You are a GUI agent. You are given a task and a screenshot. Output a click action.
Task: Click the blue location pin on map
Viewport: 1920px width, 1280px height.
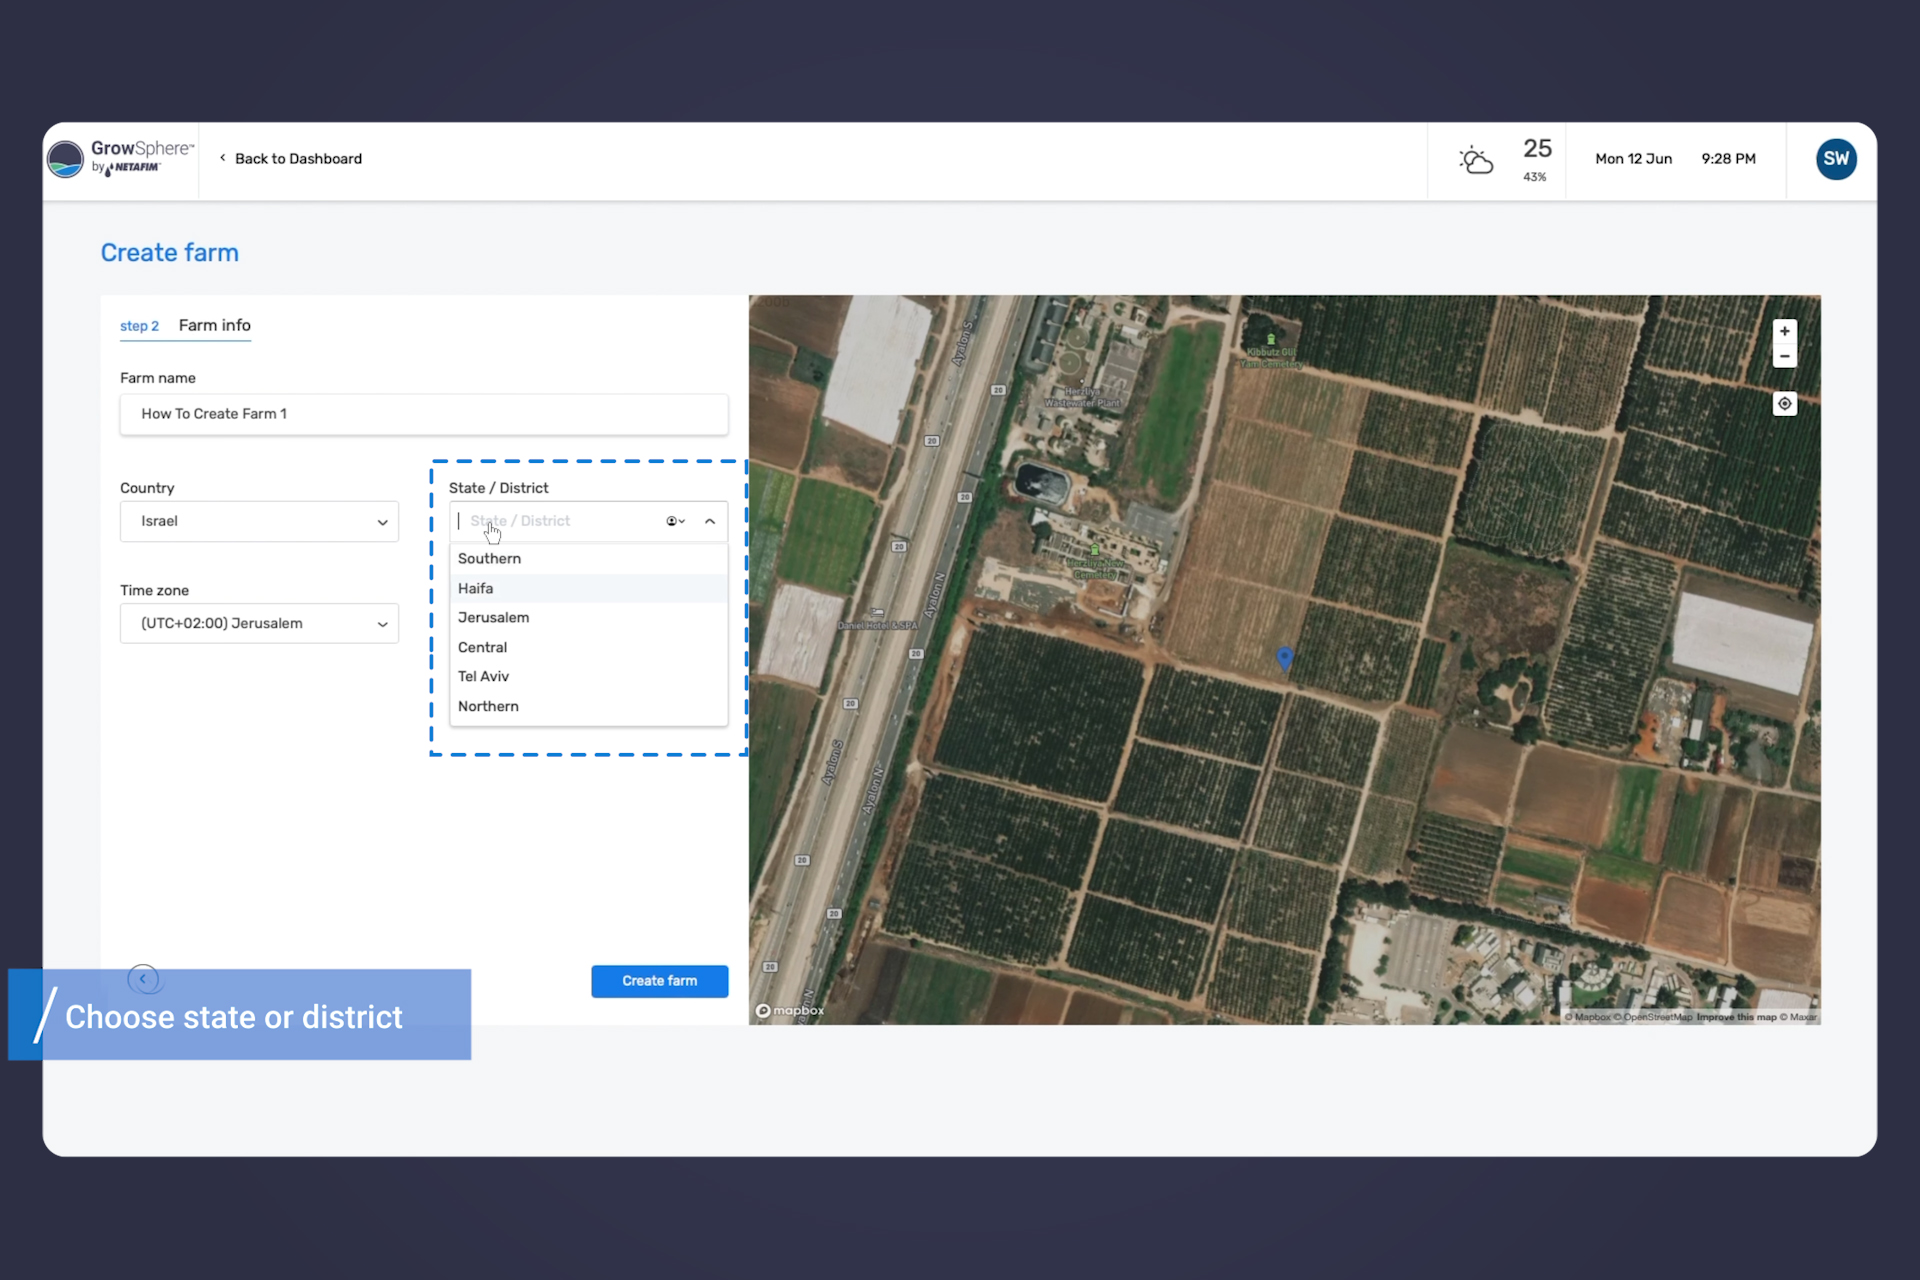point(1285,657)
